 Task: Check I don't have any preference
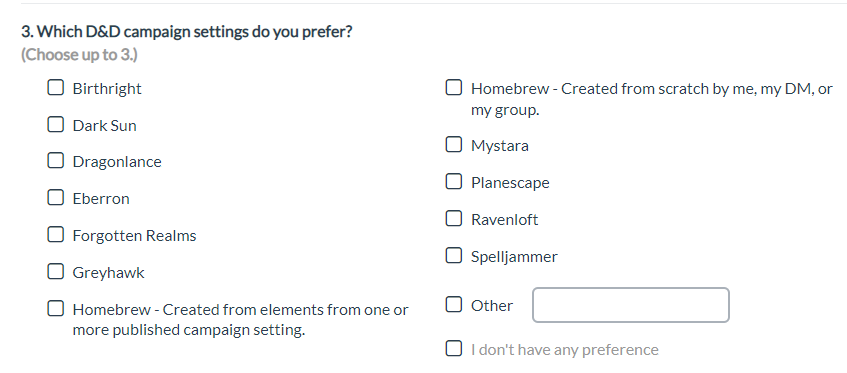click(454, 349)
